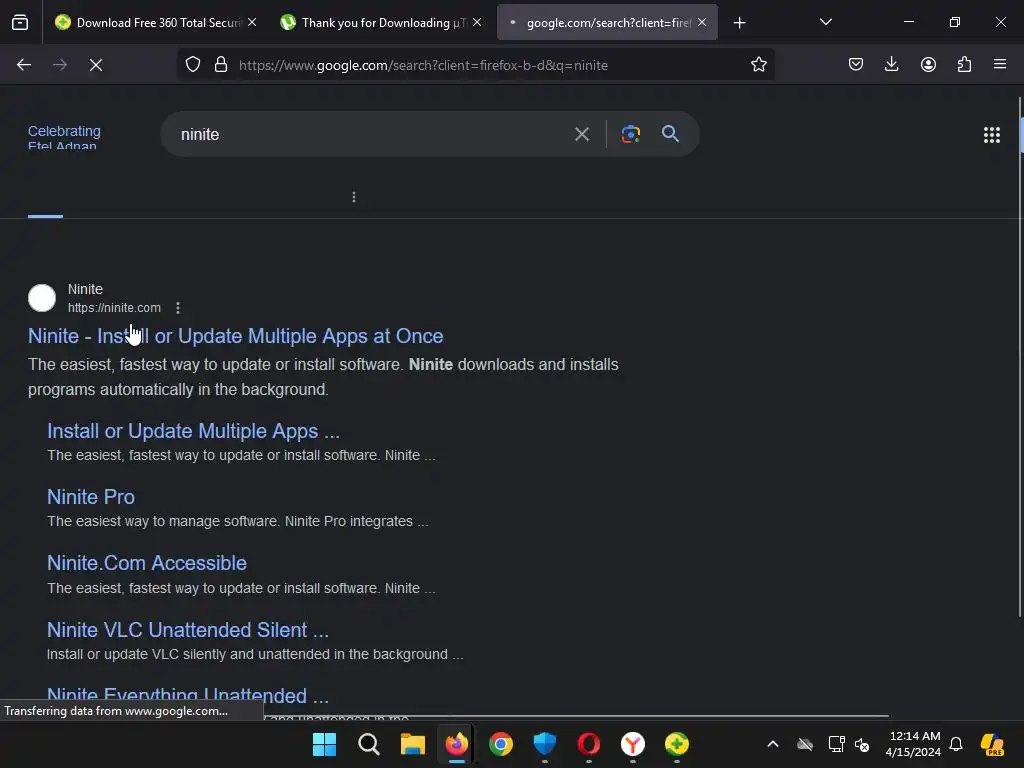Open Windows Start menu
Screen dimensions: 1024x768
pyautogui.click(x=325, y=744)
